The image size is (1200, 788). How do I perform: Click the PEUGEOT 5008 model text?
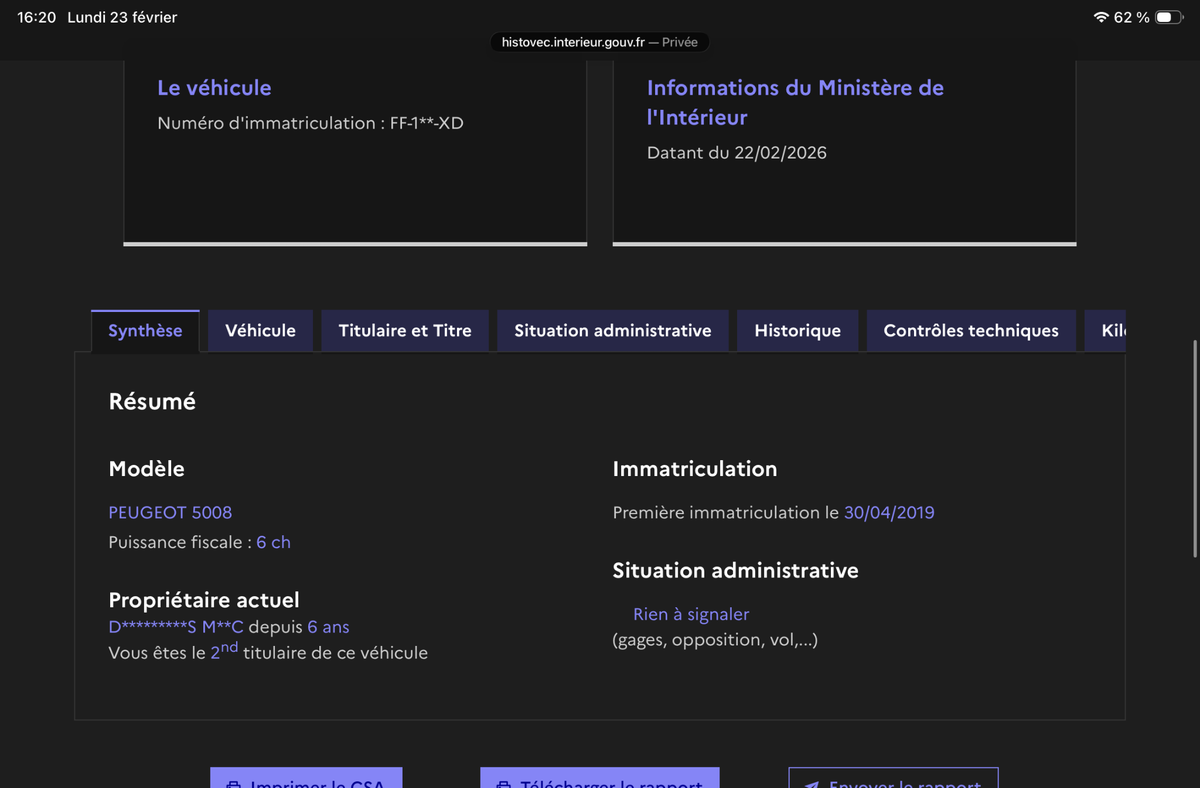[170, 512]
